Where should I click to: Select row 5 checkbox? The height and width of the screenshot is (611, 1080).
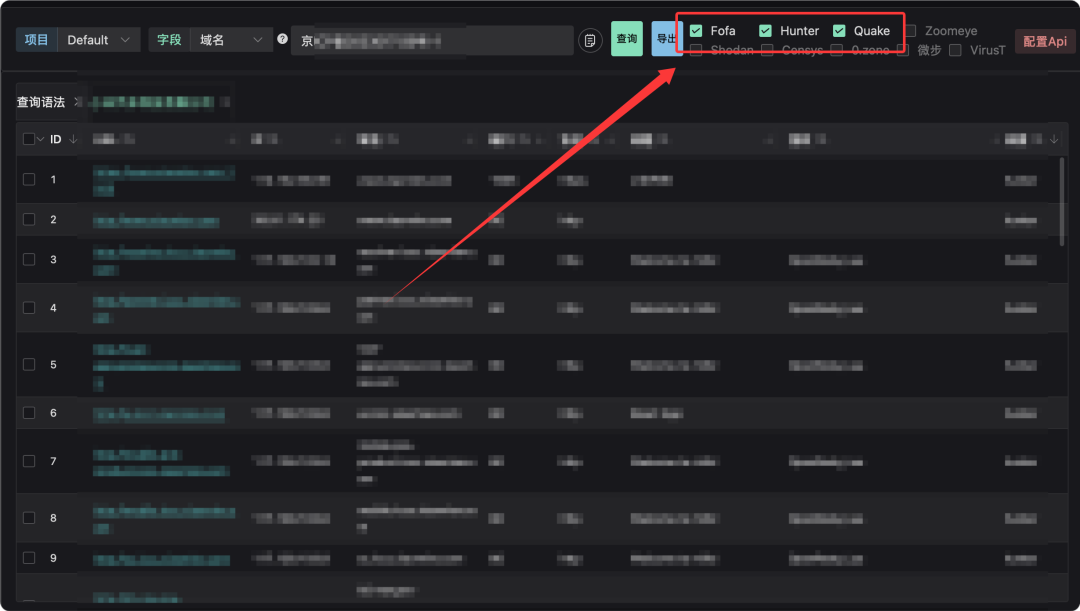tap(29, 364)
